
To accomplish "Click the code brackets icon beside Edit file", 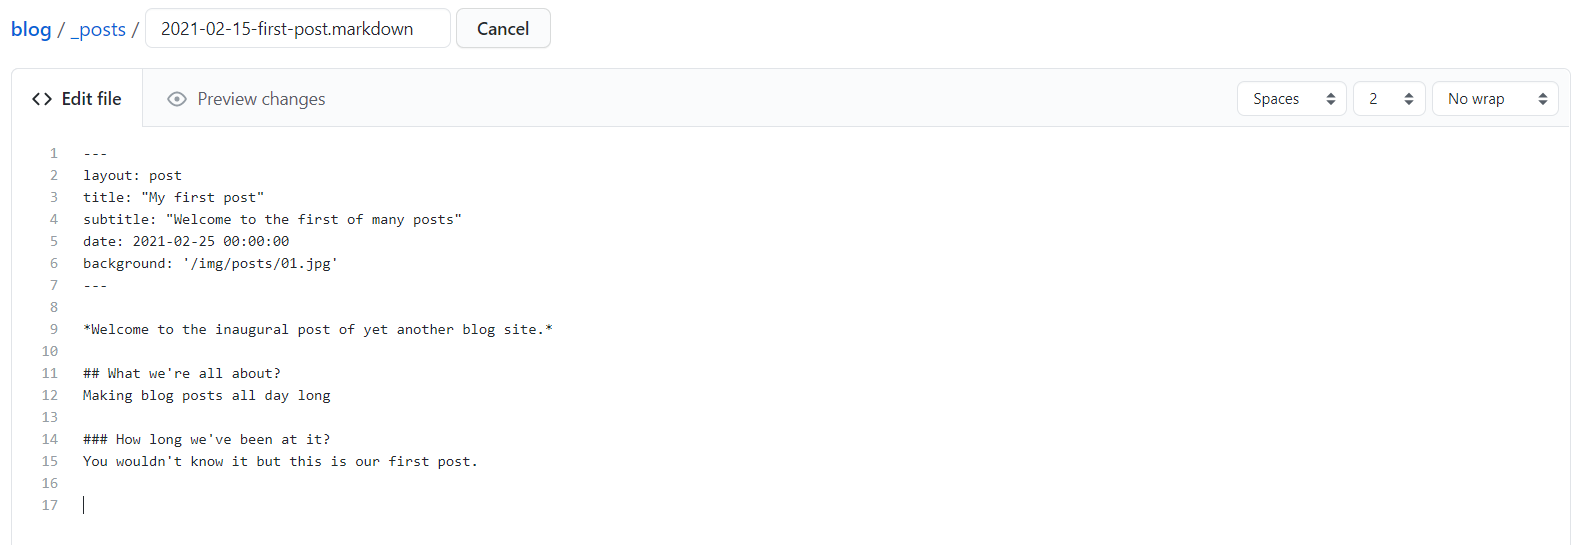I will tap(42, 99).
